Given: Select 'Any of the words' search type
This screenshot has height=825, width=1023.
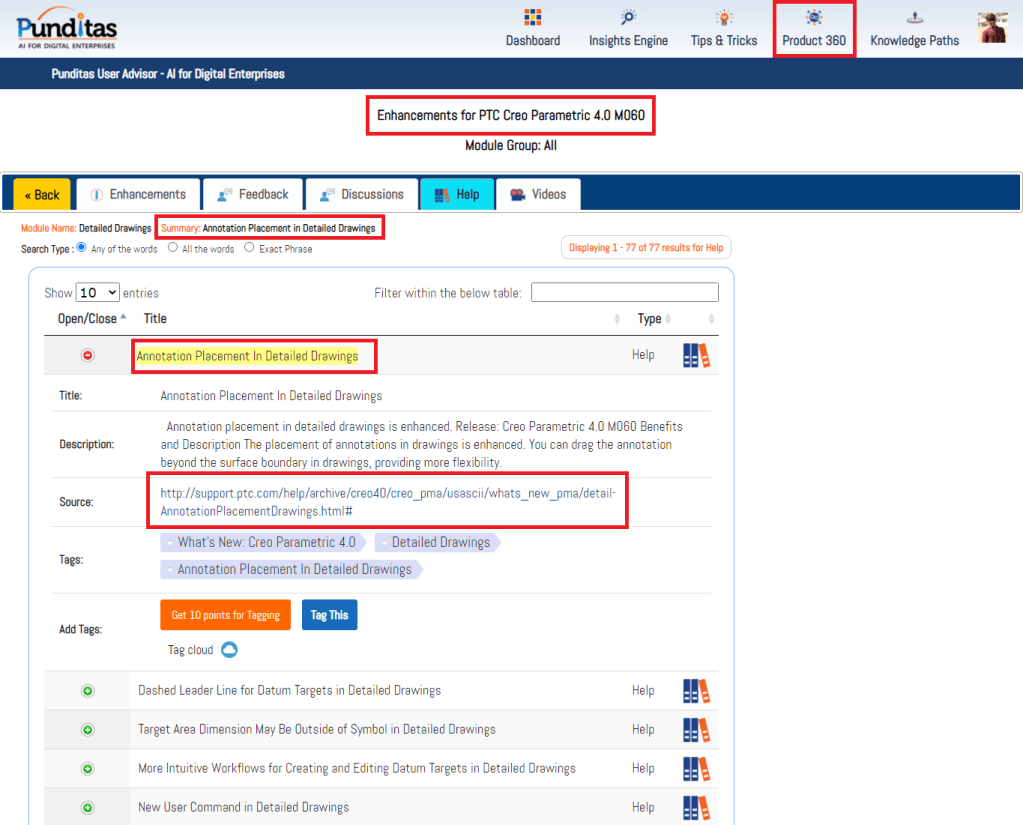Looking at the screenshot, I should (x=82, y=248).
